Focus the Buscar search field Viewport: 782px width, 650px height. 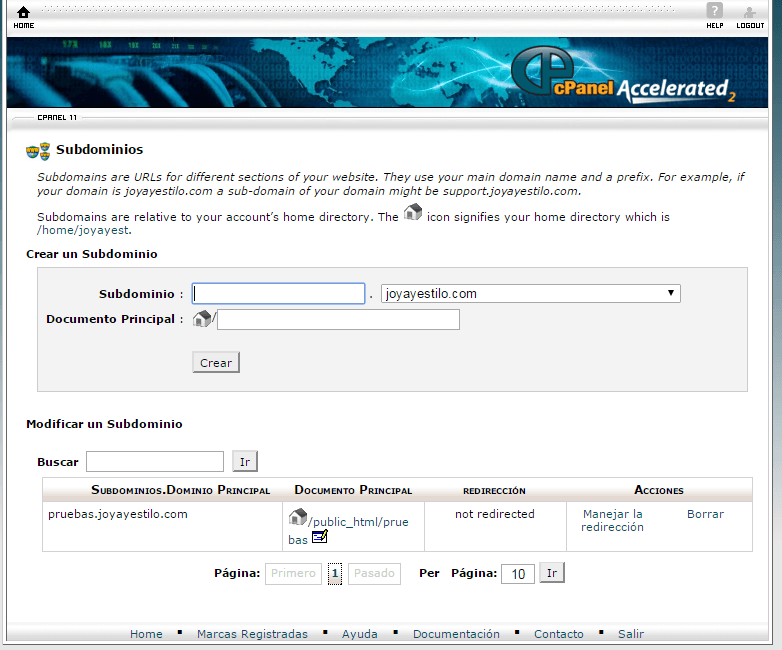tap(155, 461)
